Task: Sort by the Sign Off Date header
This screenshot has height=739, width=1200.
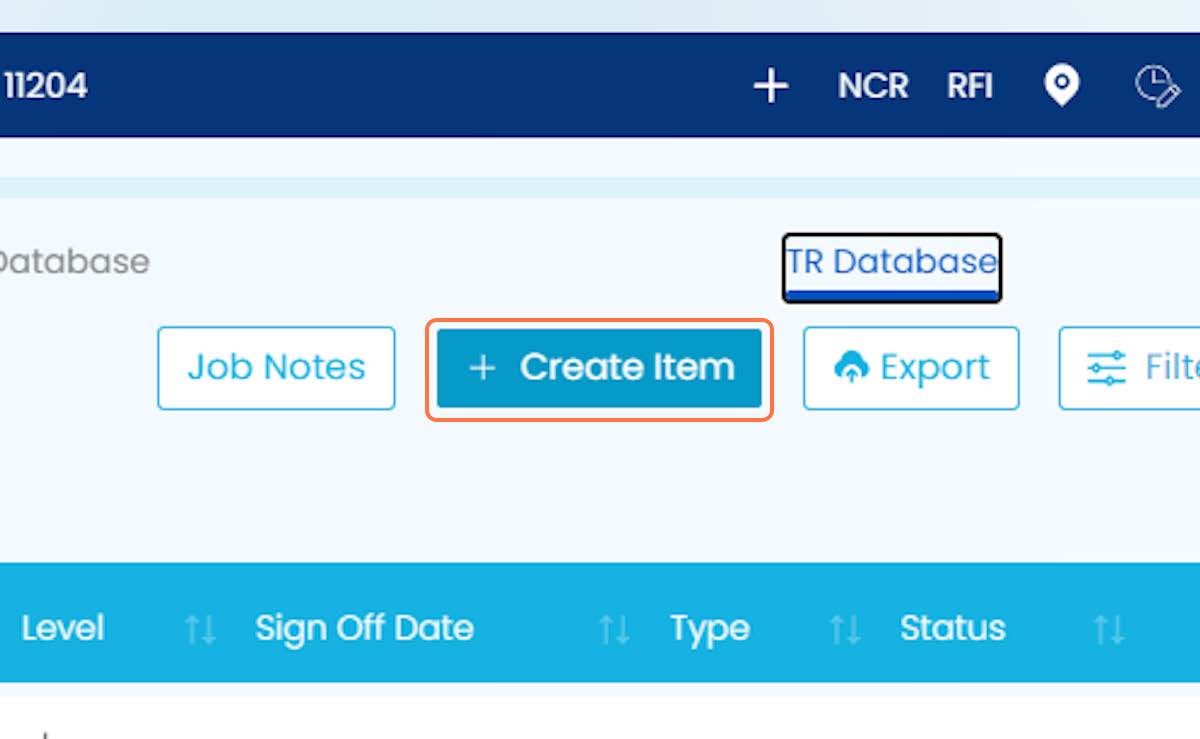Action: tap(364, 629)
